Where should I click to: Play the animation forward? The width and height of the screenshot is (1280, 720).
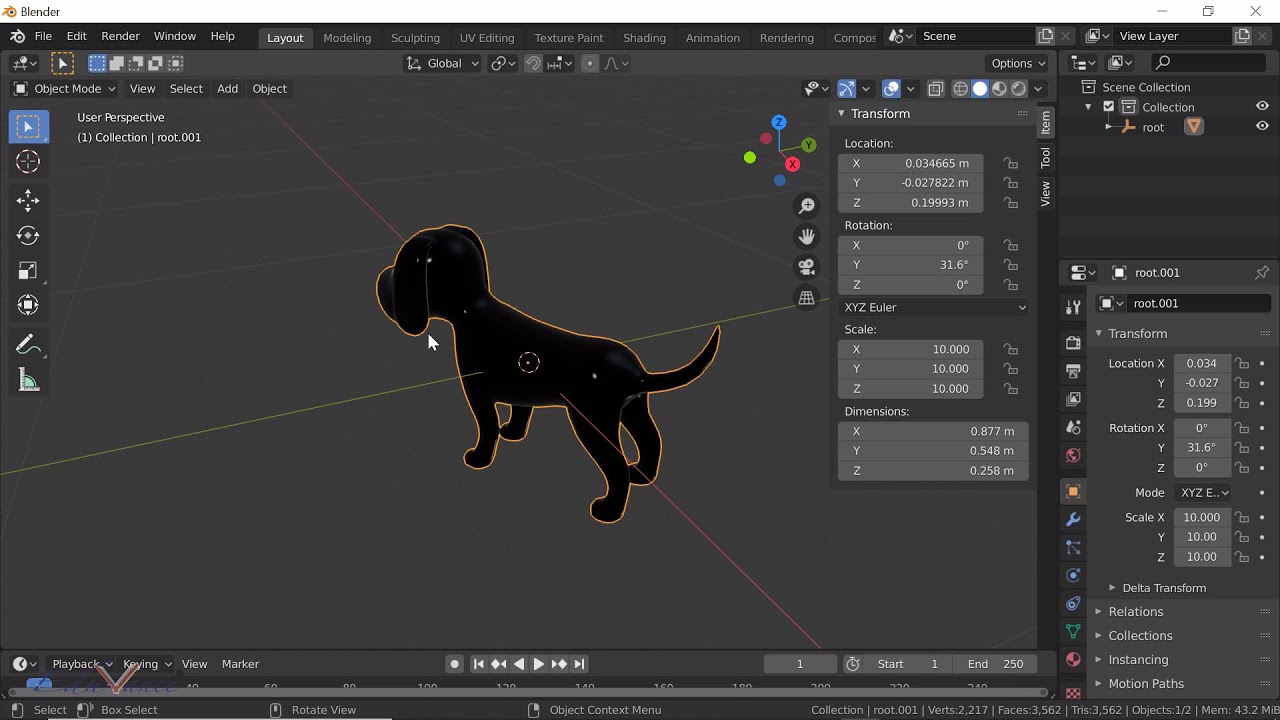(539, 664)
